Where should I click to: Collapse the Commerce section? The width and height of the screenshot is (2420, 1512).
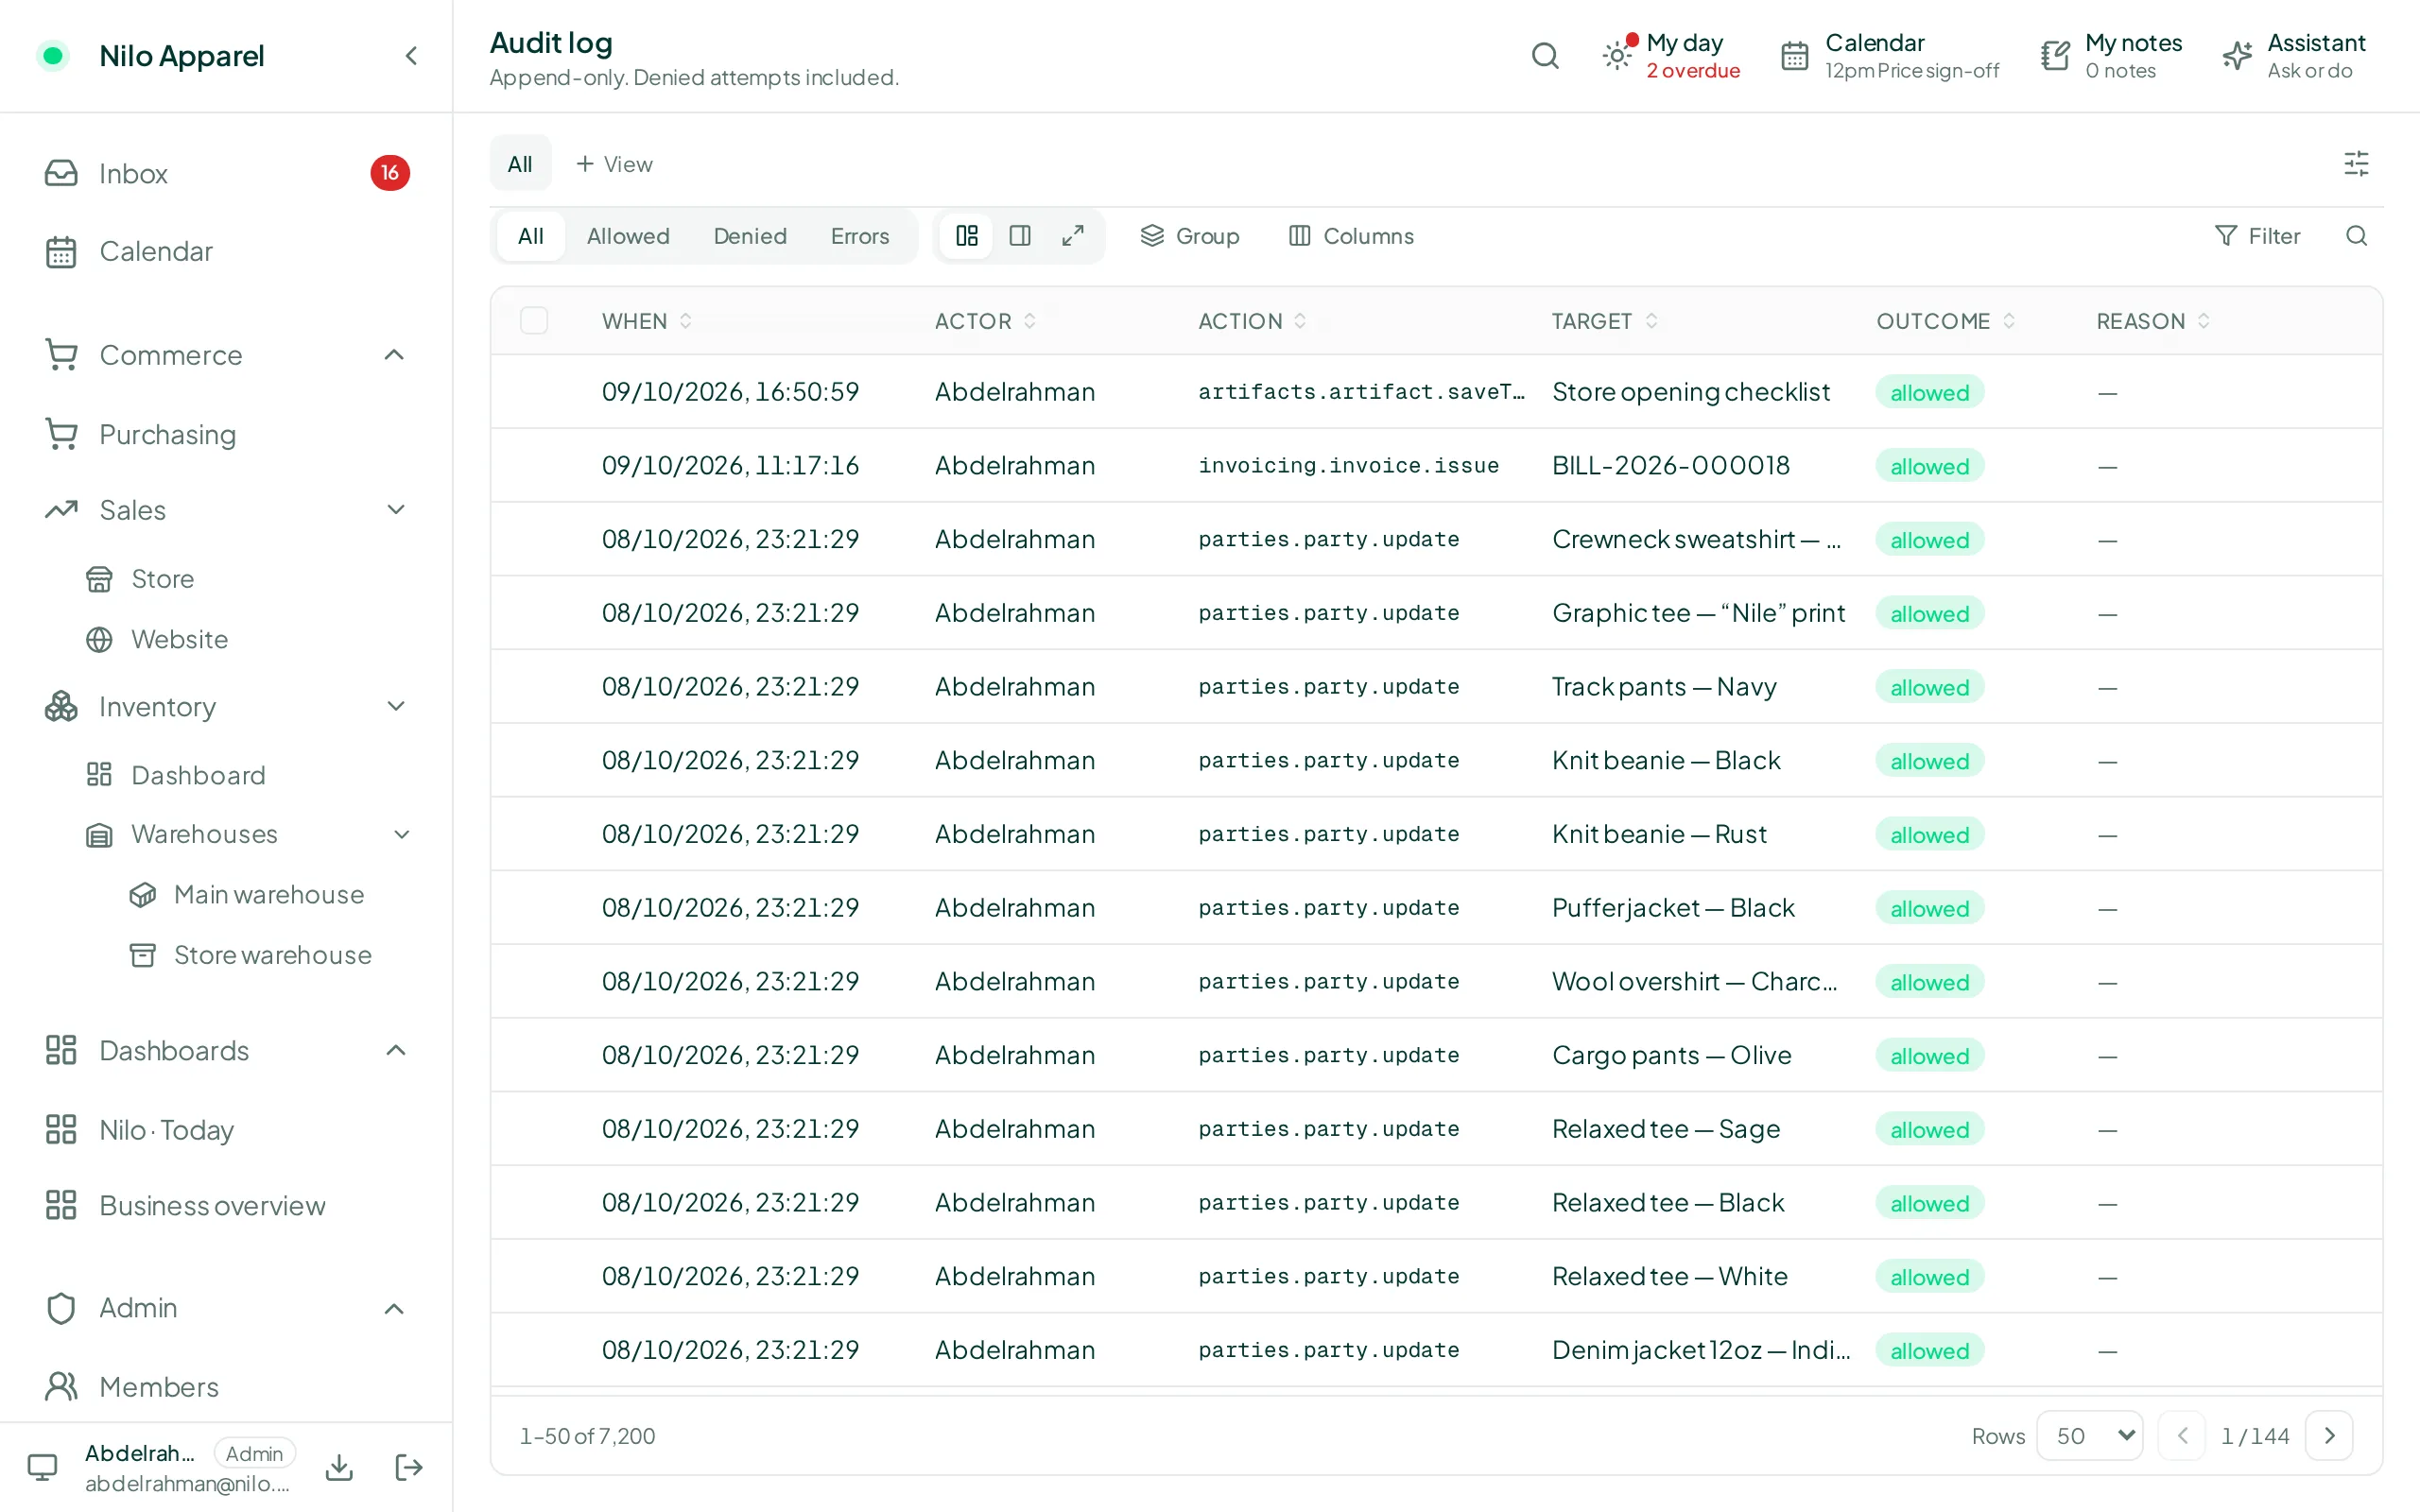(395, 355)
